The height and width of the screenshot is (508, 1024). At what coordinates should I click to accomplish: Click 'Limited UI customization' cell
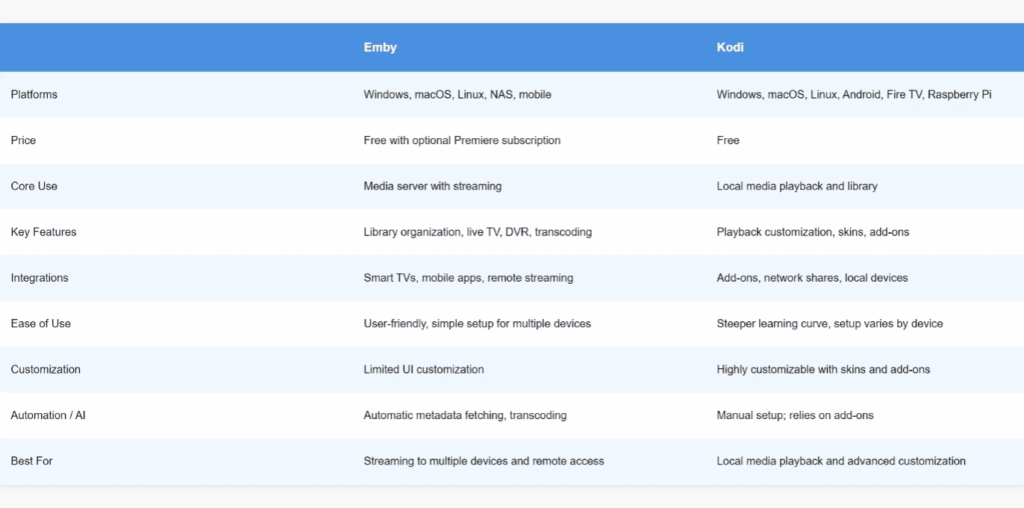click(423, 369)
